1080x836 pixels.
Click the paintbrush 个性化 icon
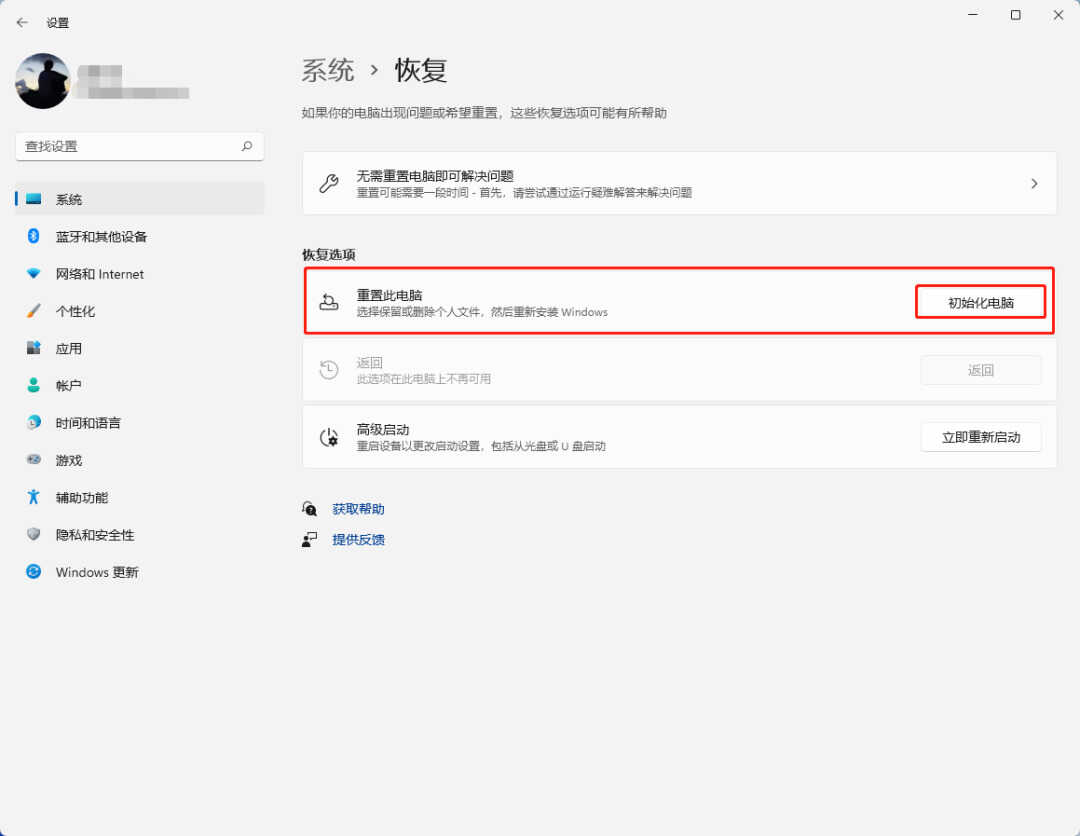tap(33, 311)
